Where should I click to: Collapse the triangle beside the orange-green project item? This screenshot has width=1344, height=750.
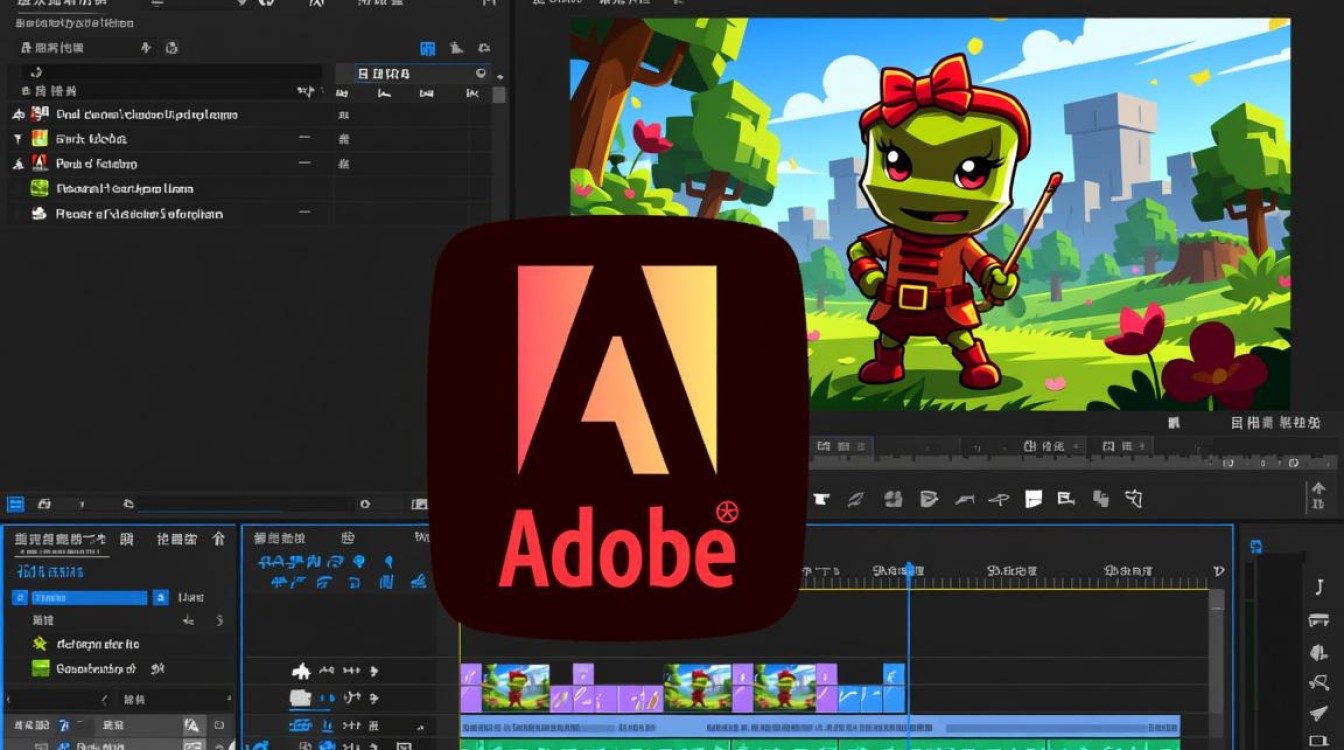click(x=17, y=139)
